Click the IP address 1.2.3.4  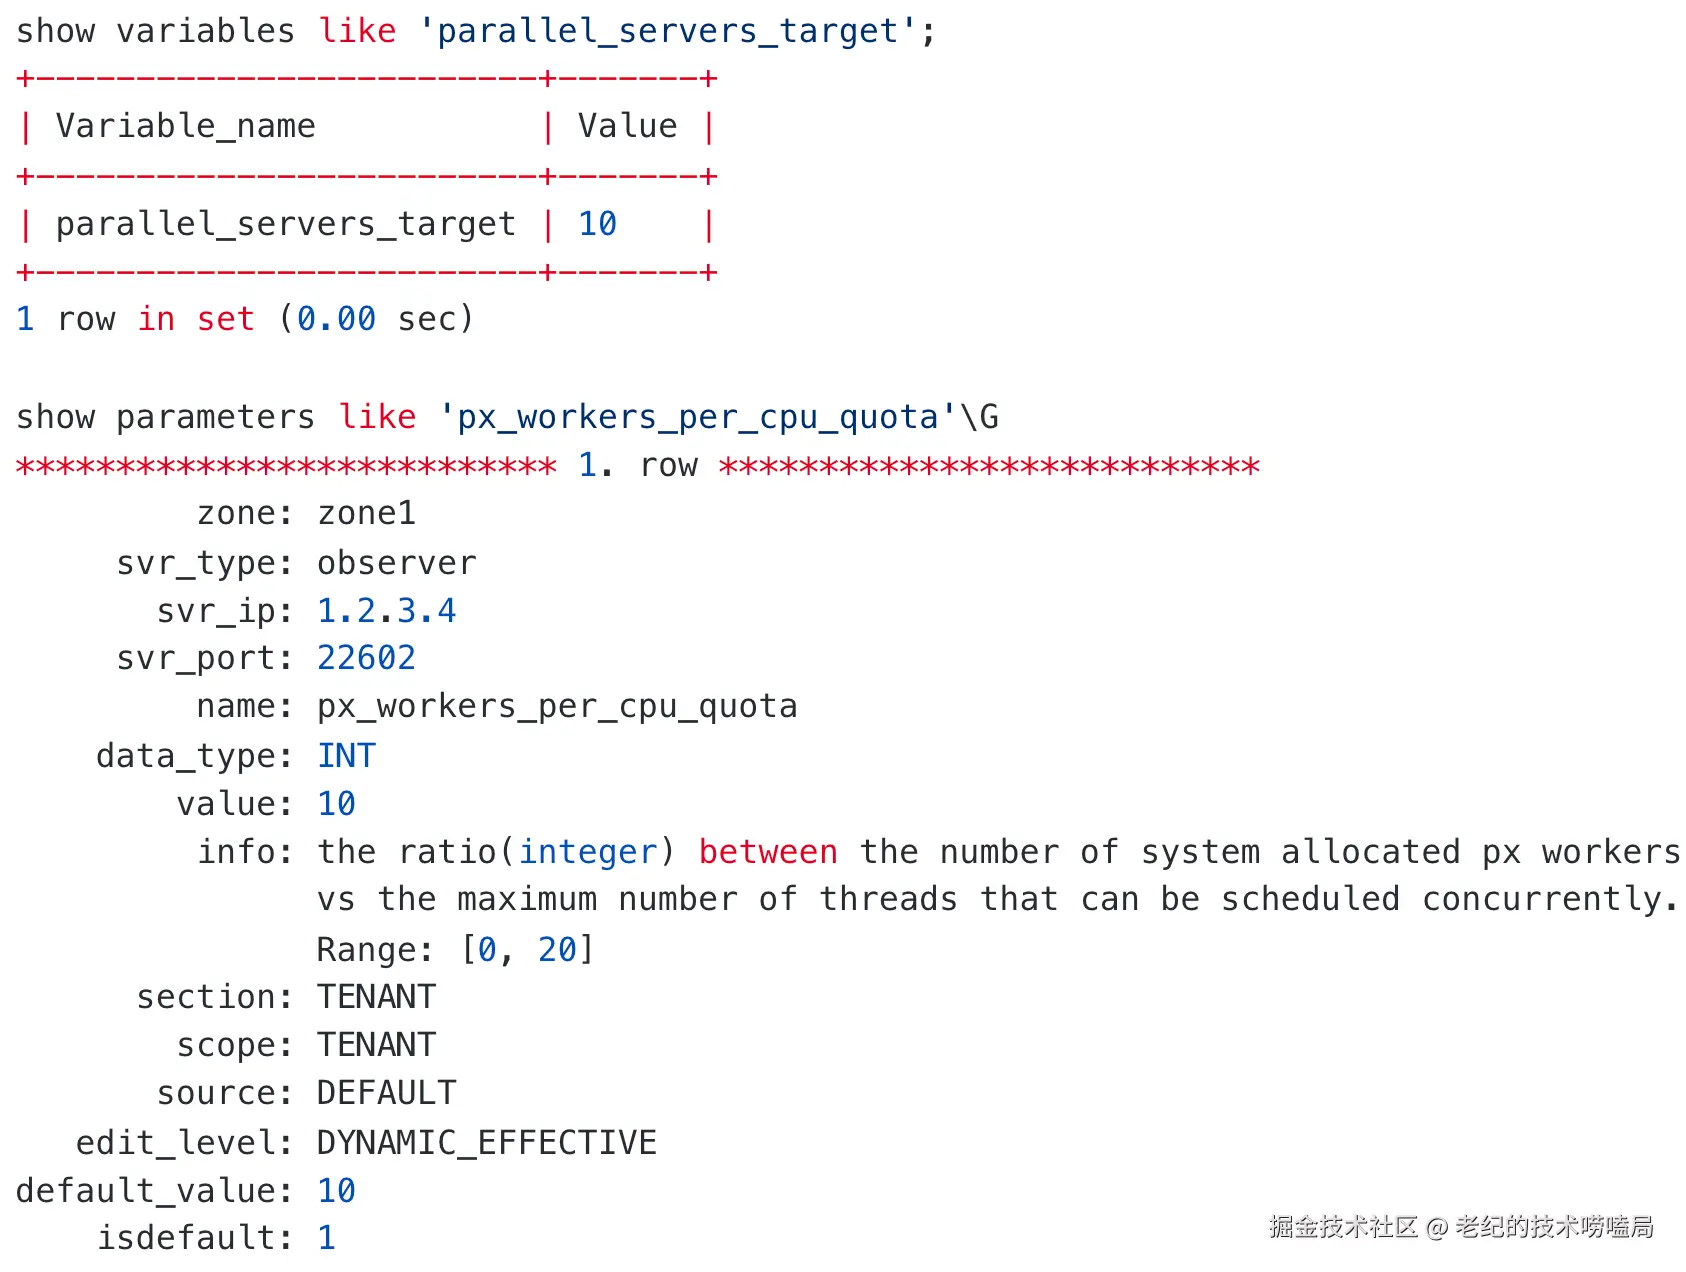(x=386, y=611)
